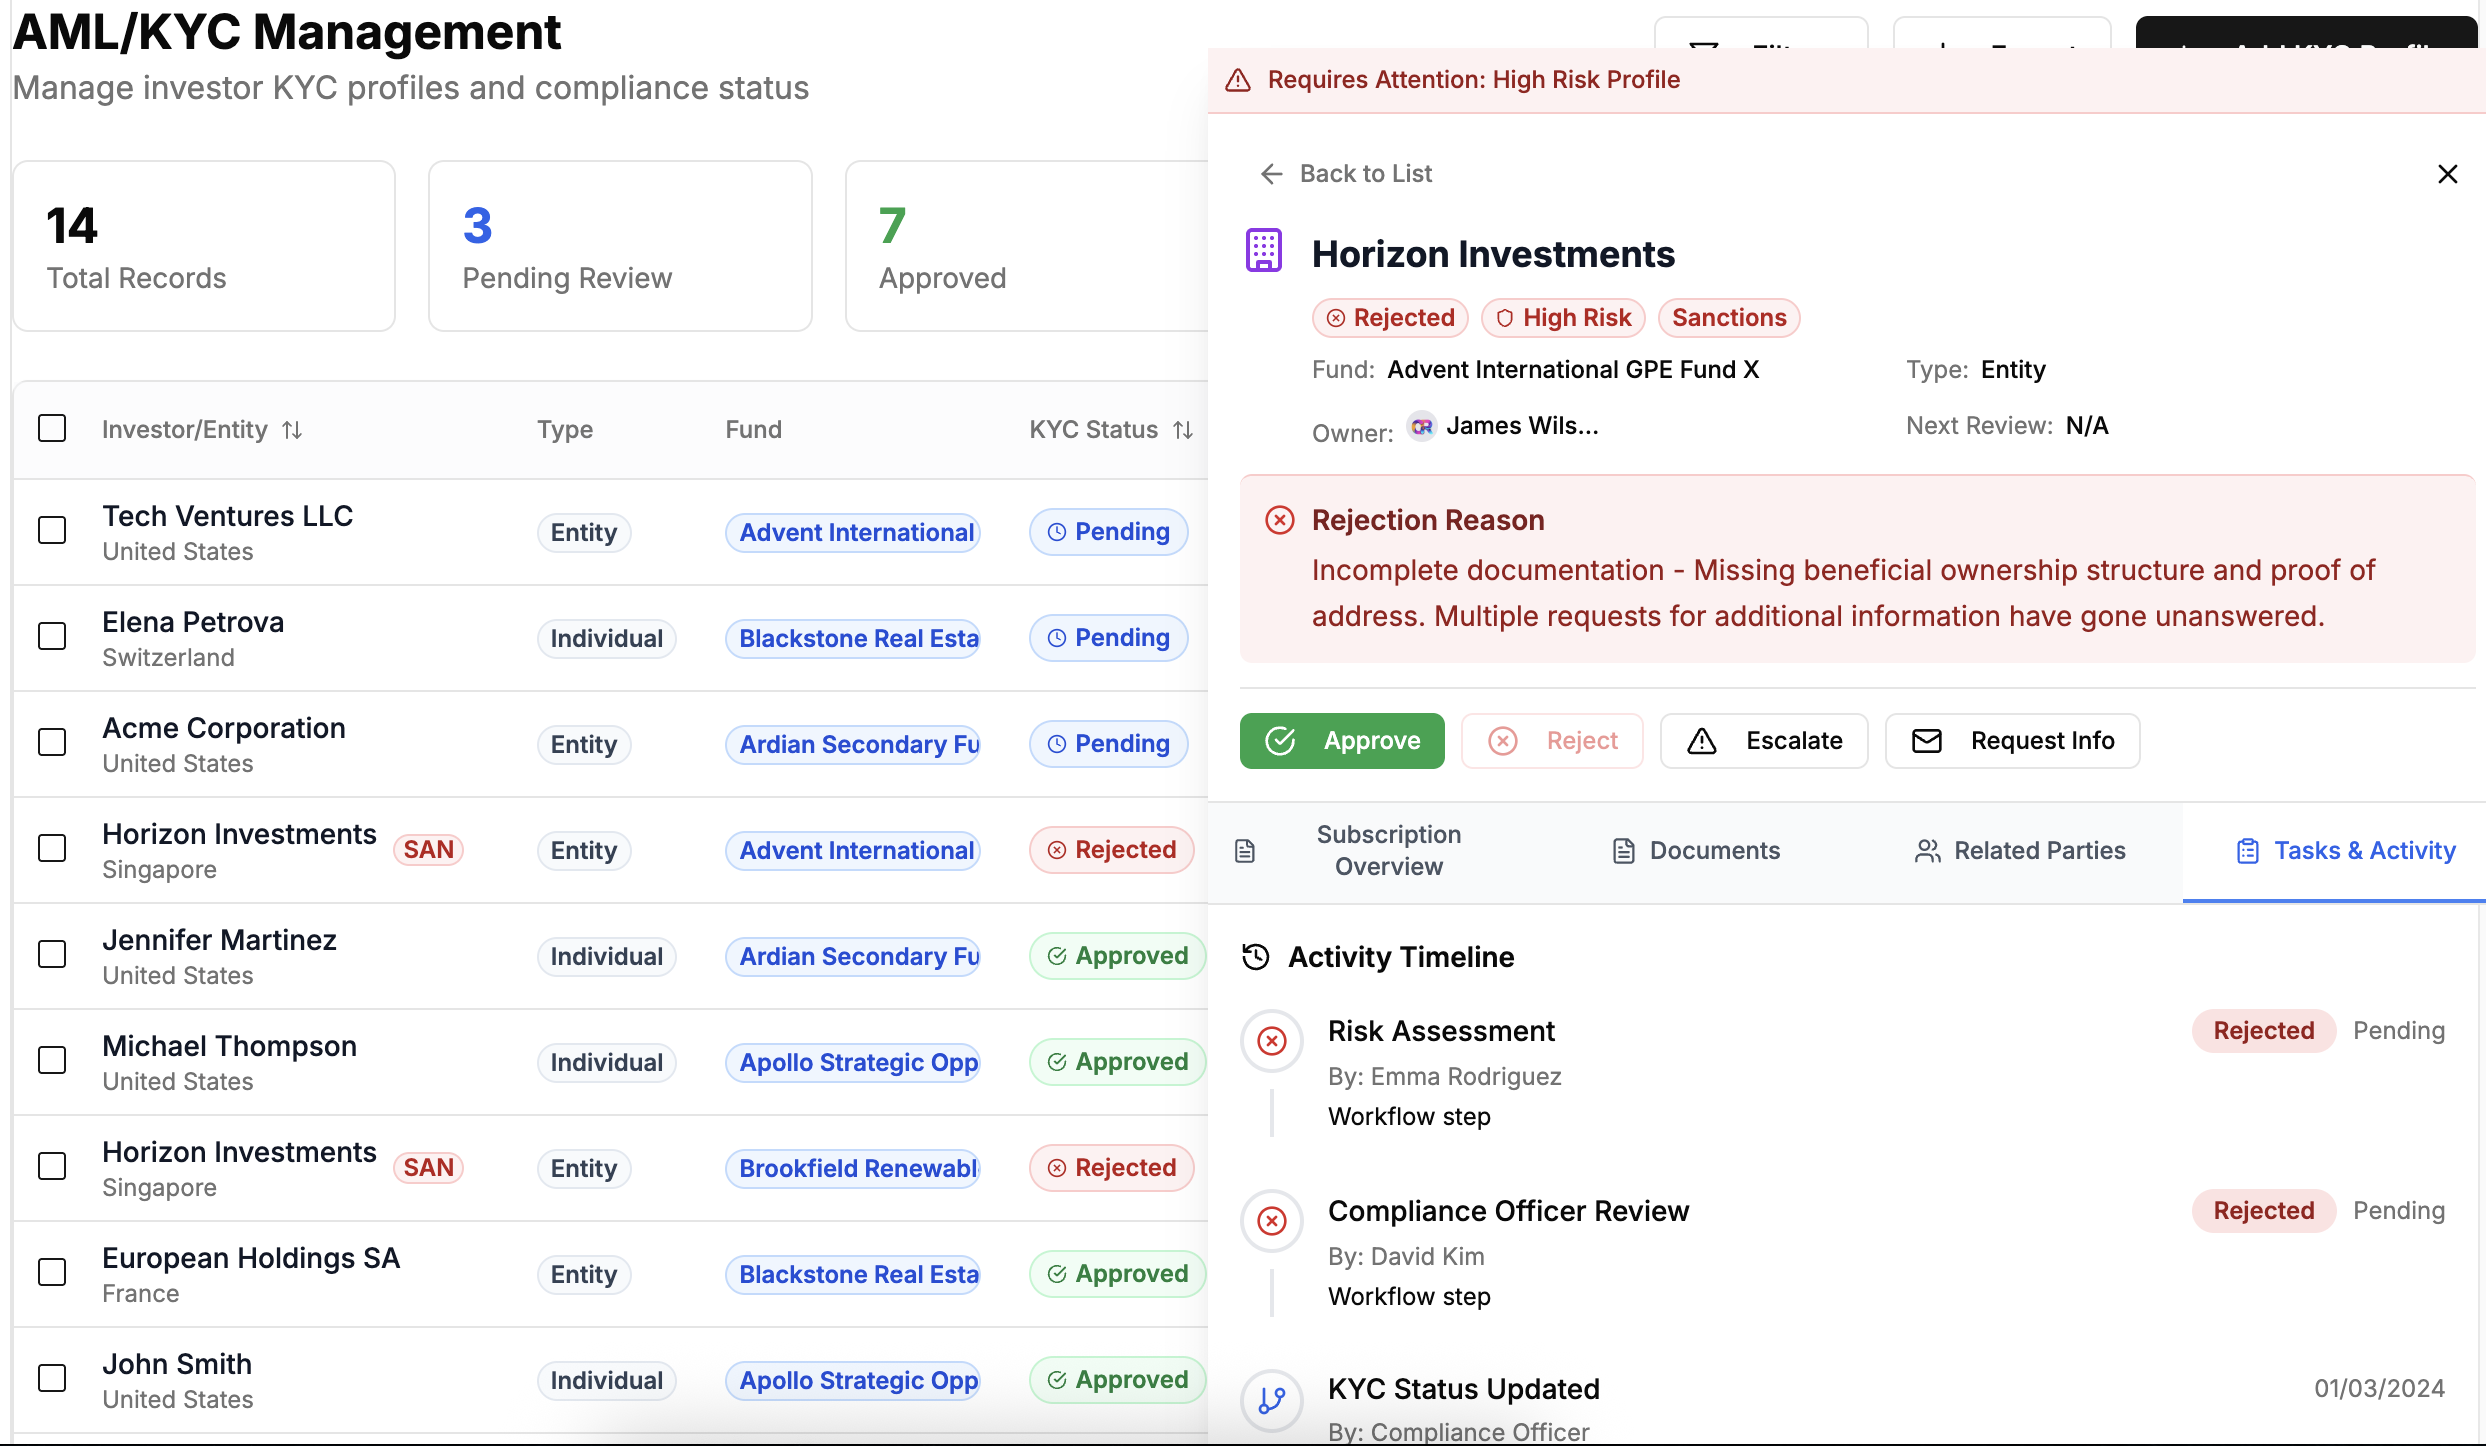Click the James Wils... owner avatar
Image resolution: width=2486 pixels, height=1446 pixels.
1421,426
